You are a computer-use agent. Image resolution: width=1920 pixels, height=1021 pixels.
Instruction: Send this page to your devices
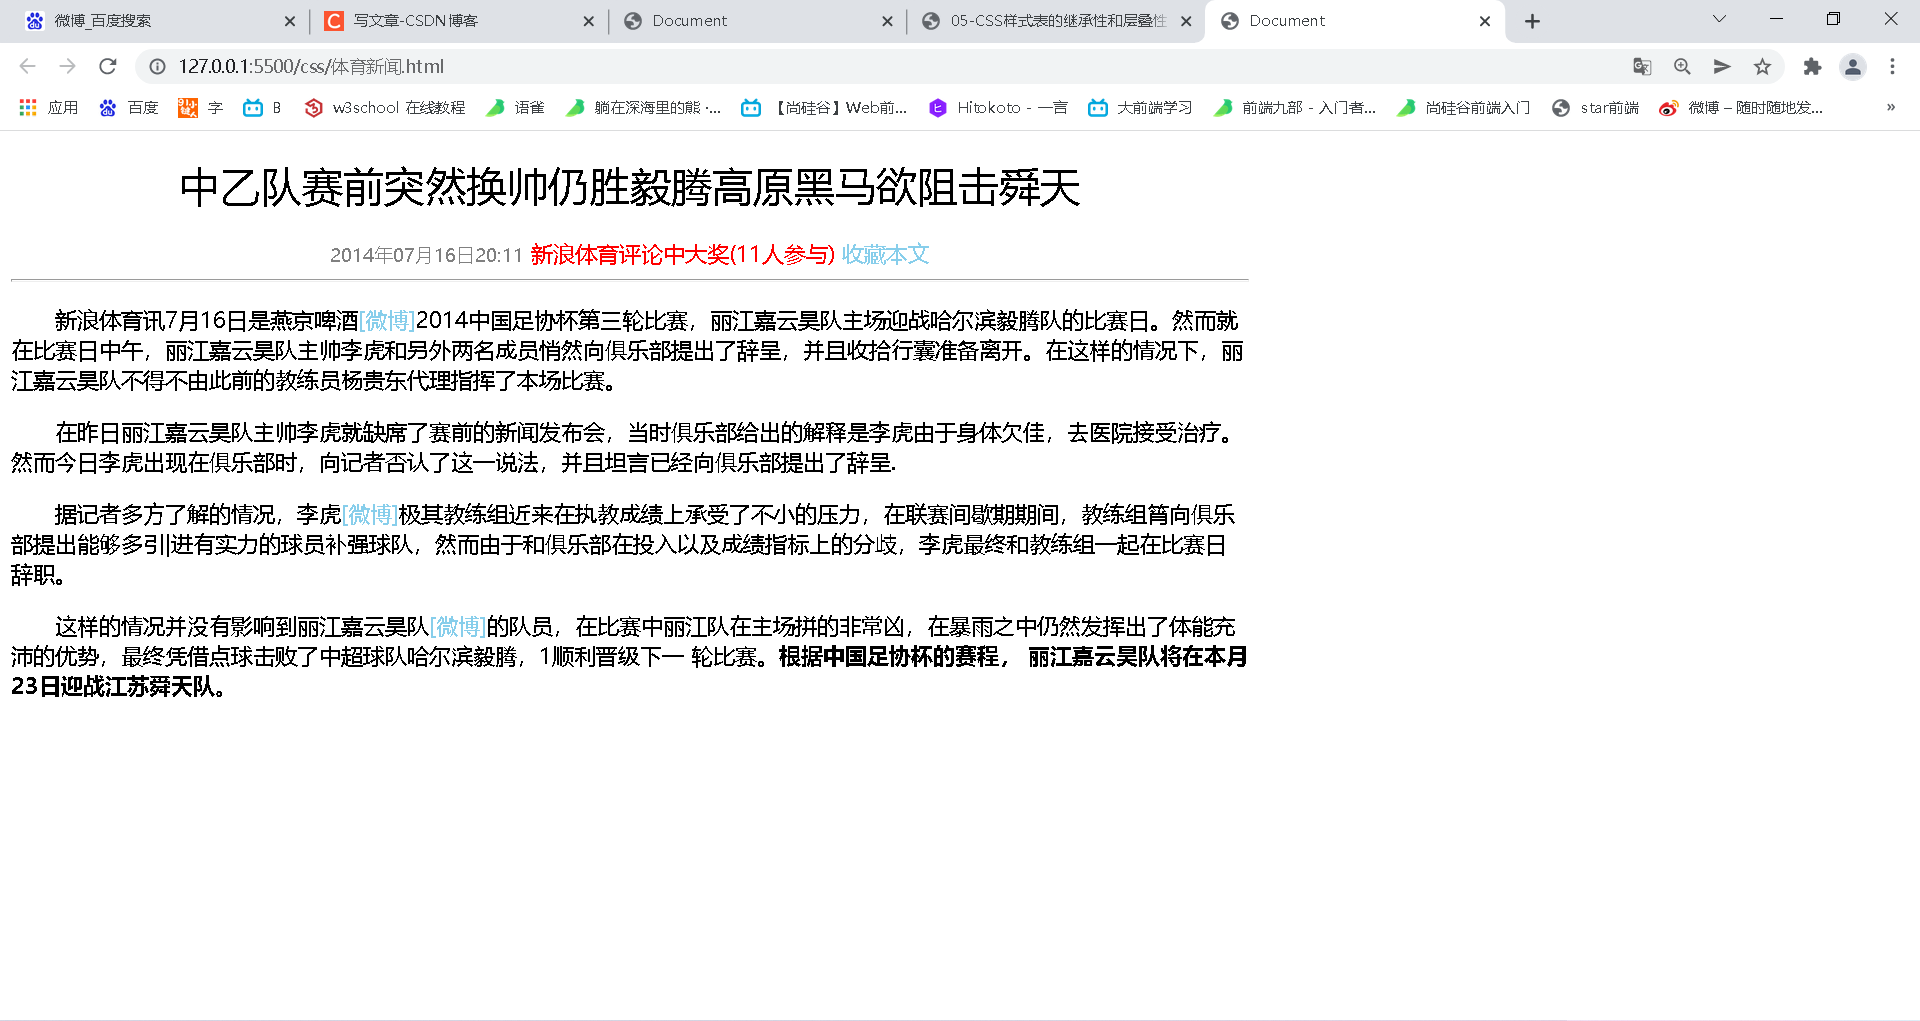[x=1721, y=66]
